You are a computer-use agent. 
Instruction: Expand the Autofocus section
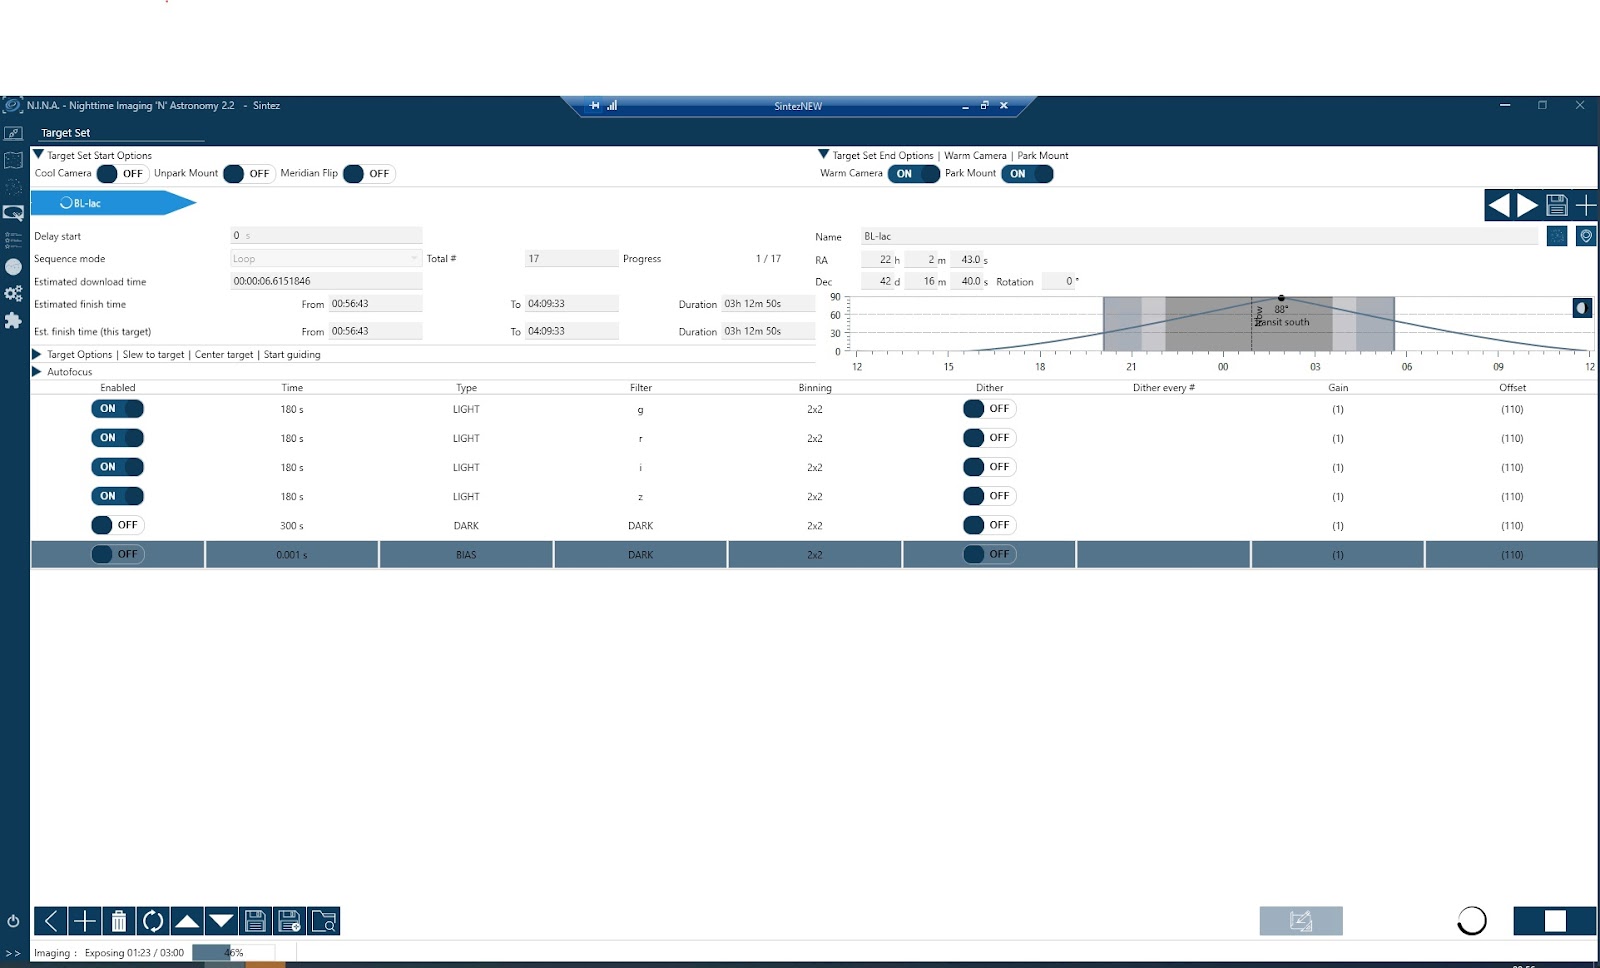(37, 372)
